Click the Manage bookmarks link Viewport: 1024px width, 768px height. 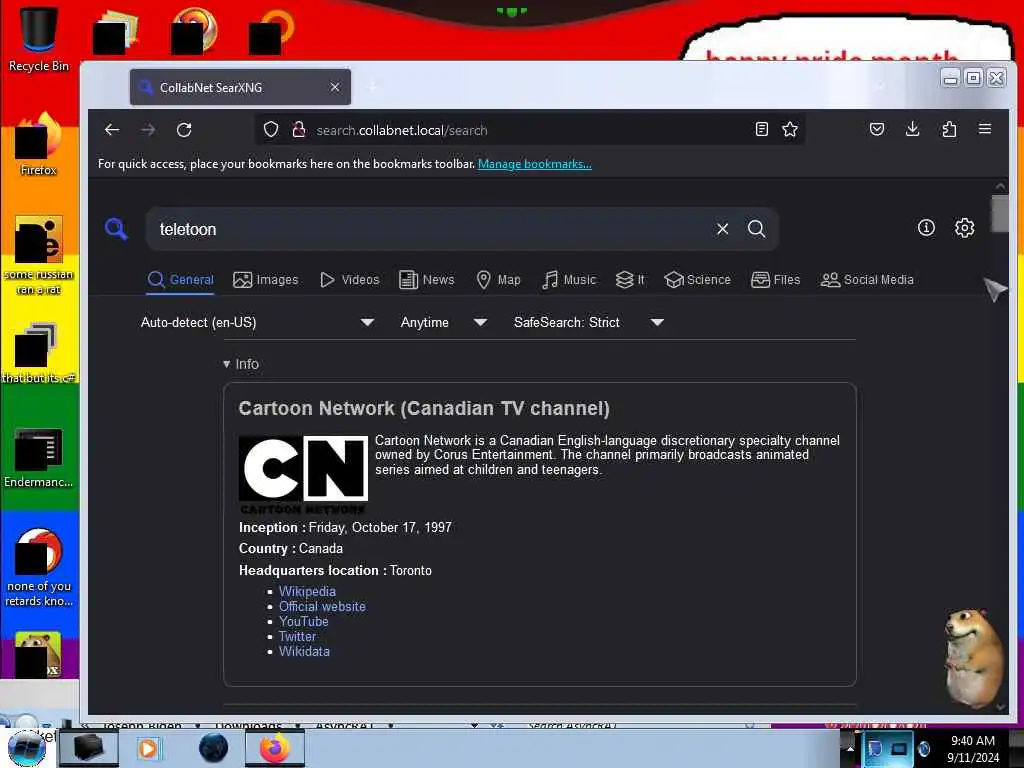pos(535,164)
